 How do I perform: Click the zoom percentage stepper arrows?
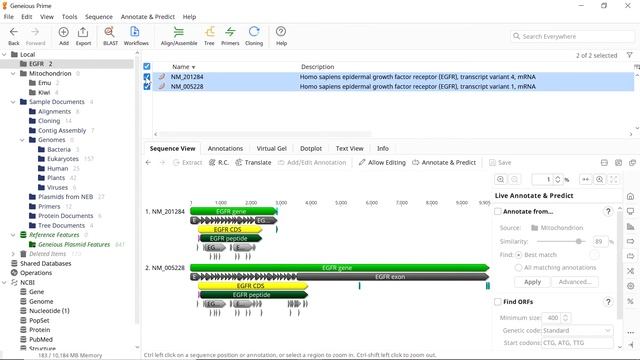558,179
